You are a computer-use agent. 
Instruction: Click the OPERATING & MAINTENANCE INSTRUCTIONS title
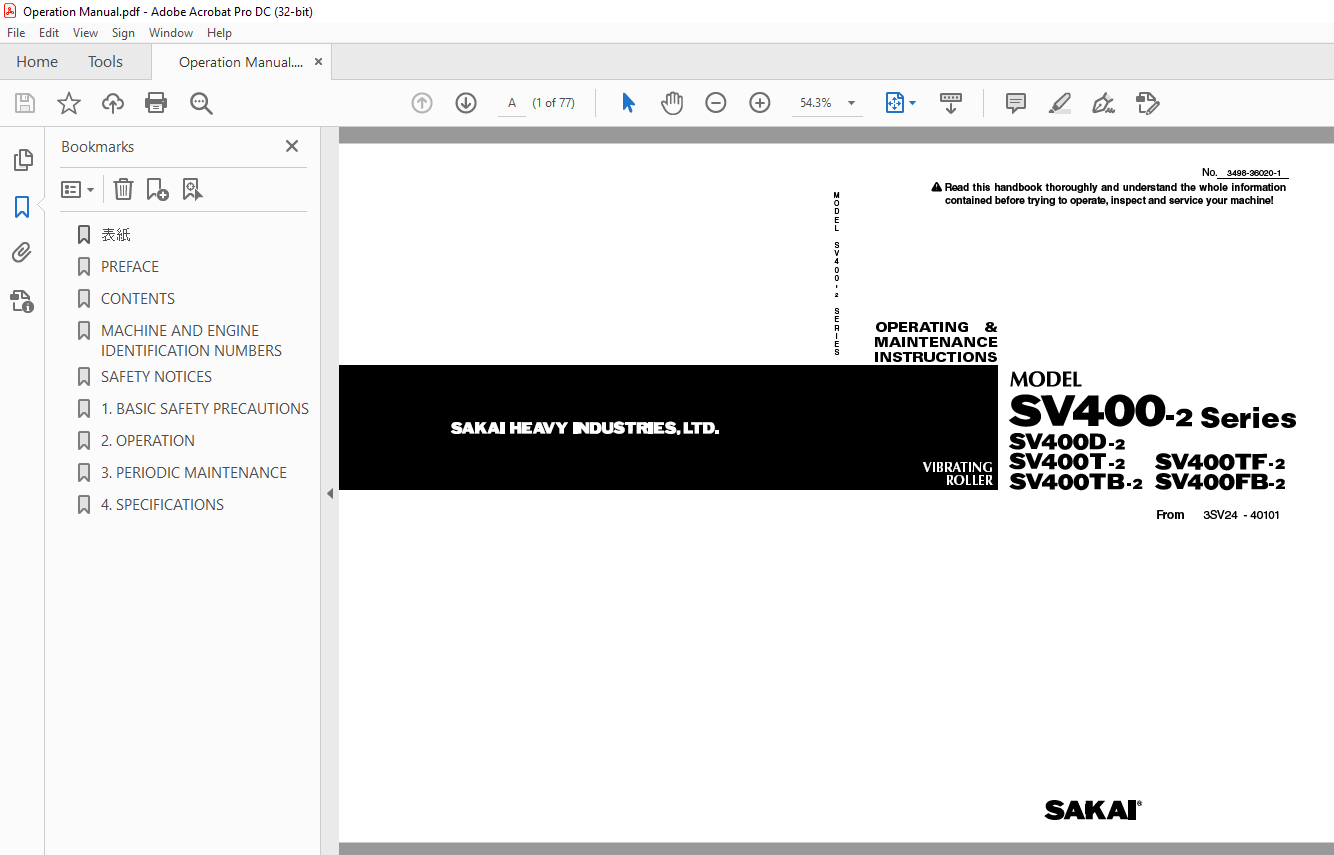pyautogui.click(x=936, y=342)
